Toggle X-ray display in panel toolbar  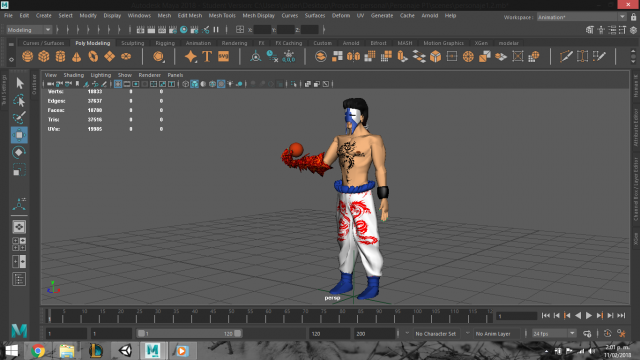click(308, 84)
